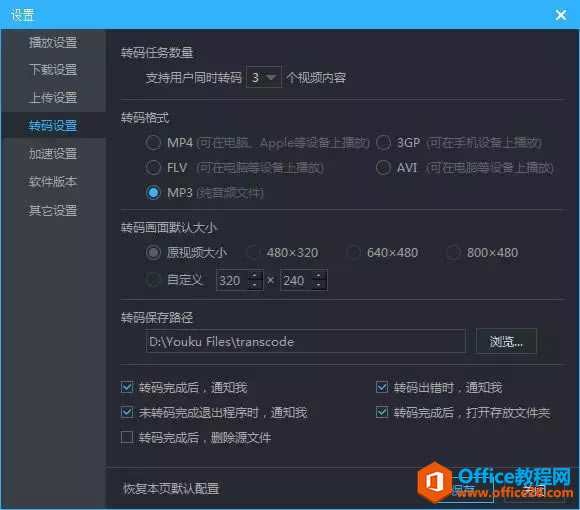The width and height of the screenshot is (580, 510).
Task: Click the 浏览... browse button
Action: (506, 341)
